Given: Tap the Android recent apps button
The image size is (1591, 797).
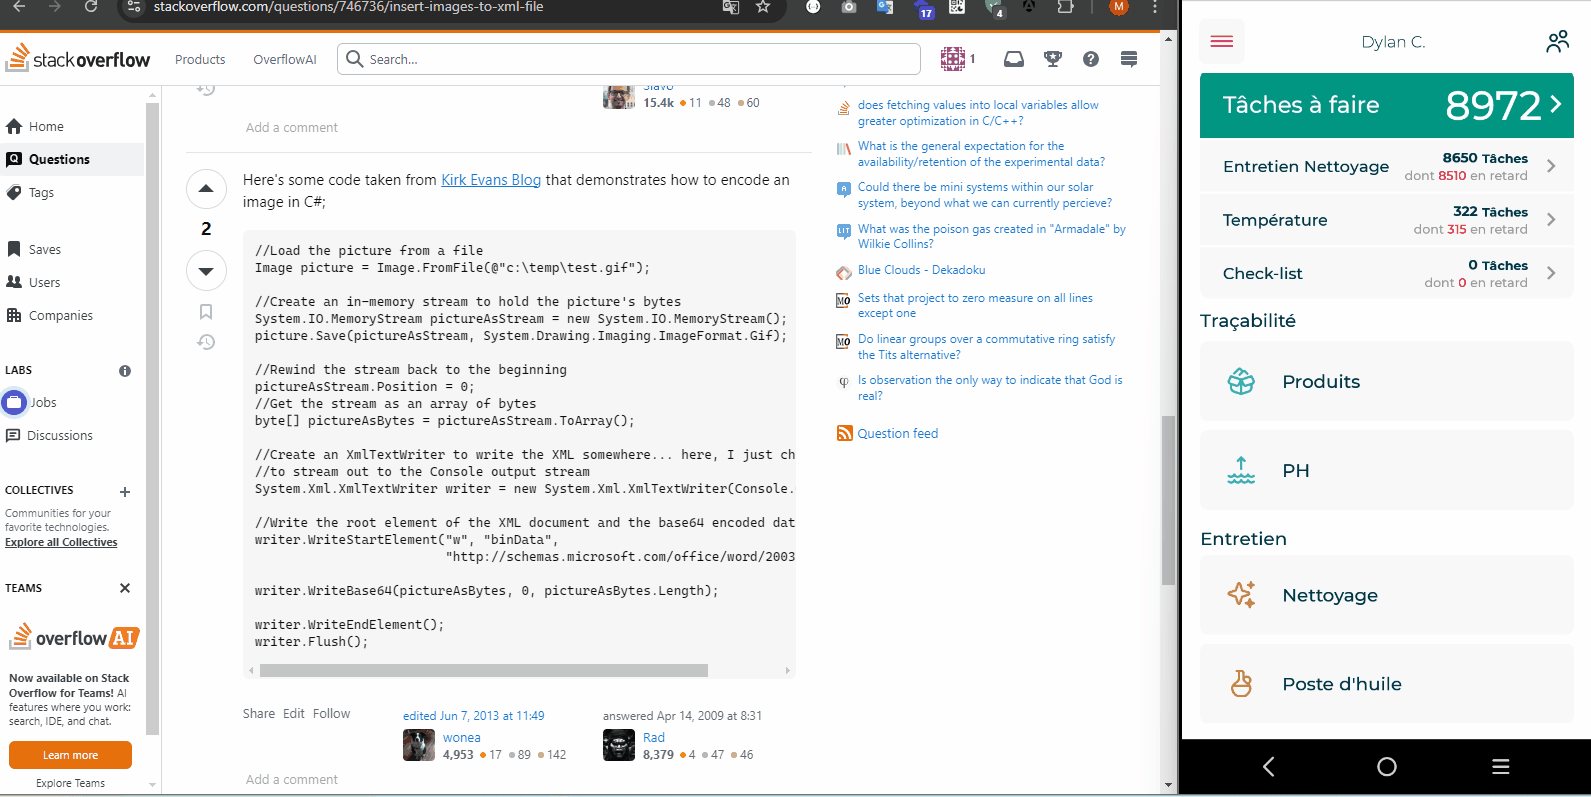Looking at the screenshot, I should coord(1500,766).
